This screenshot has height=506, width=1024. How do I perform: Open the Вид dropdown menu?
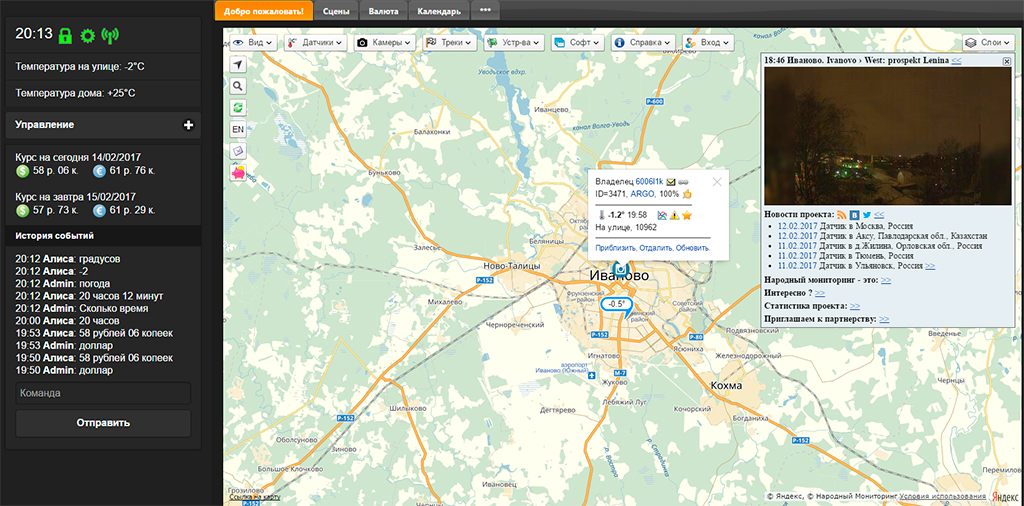click(254, 42)
